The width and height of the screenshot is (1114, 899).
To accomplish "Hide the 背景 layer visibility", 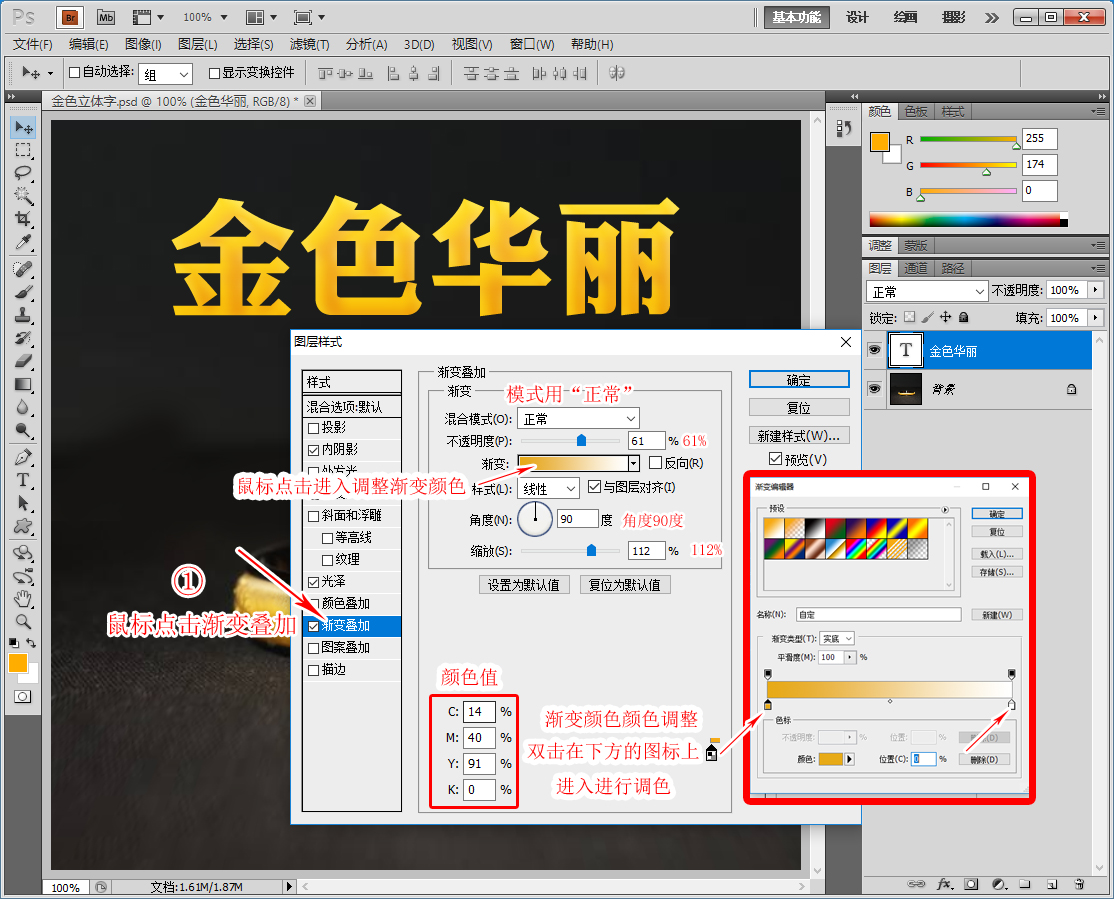I will 874,389.
